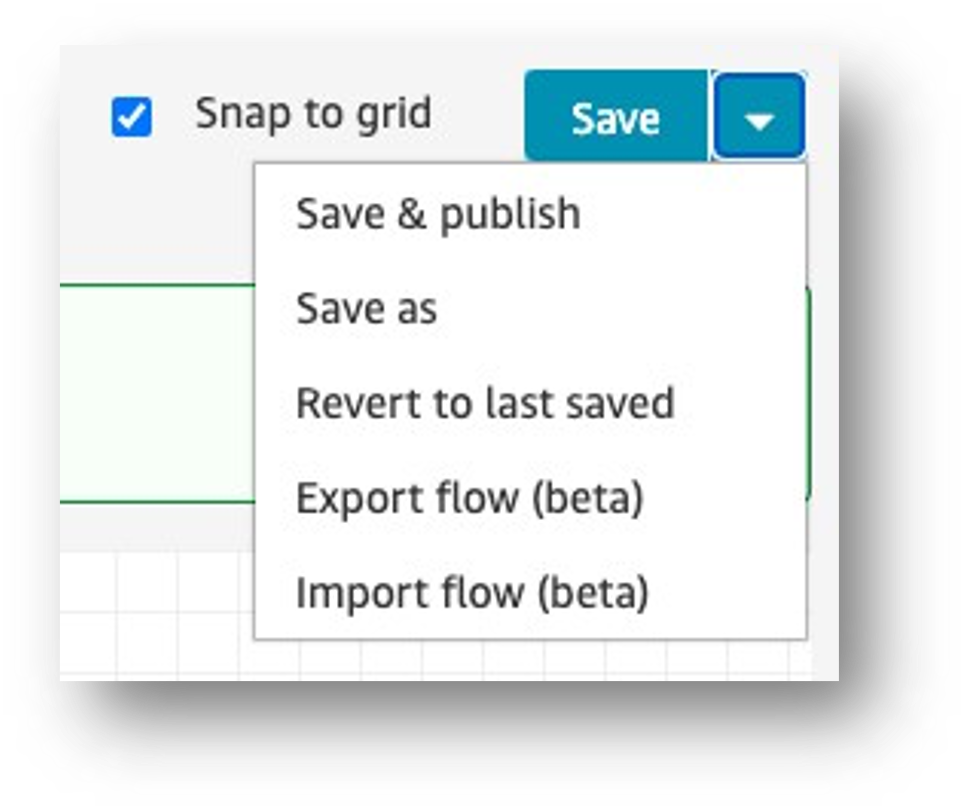962x806 pixels.
Task: Click the blue checkmark icon
Action: (x=131, y=118)
